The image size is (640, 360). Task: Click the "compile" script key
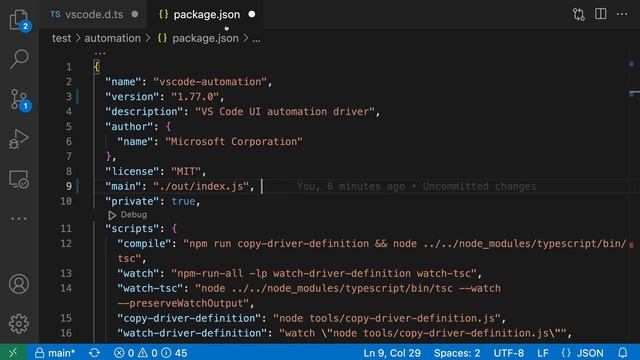coord(144,244)
